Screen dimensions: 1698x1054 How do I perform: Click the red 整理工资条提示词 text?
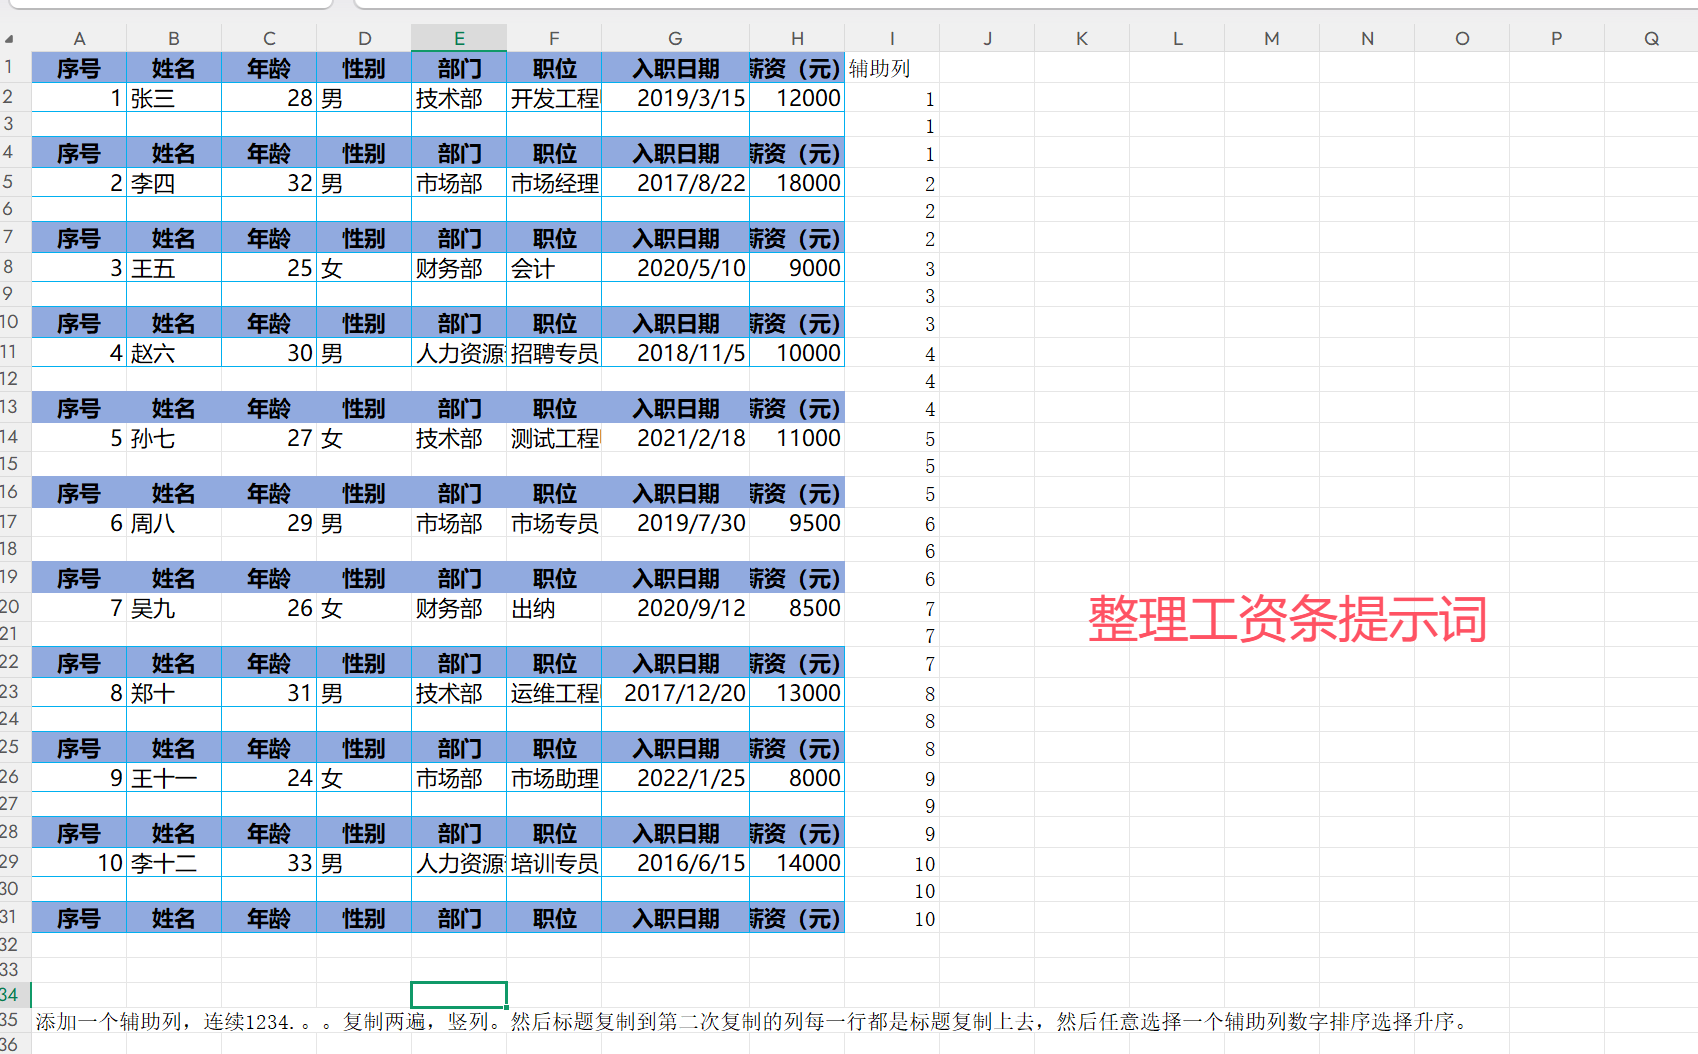(1288, 619)
